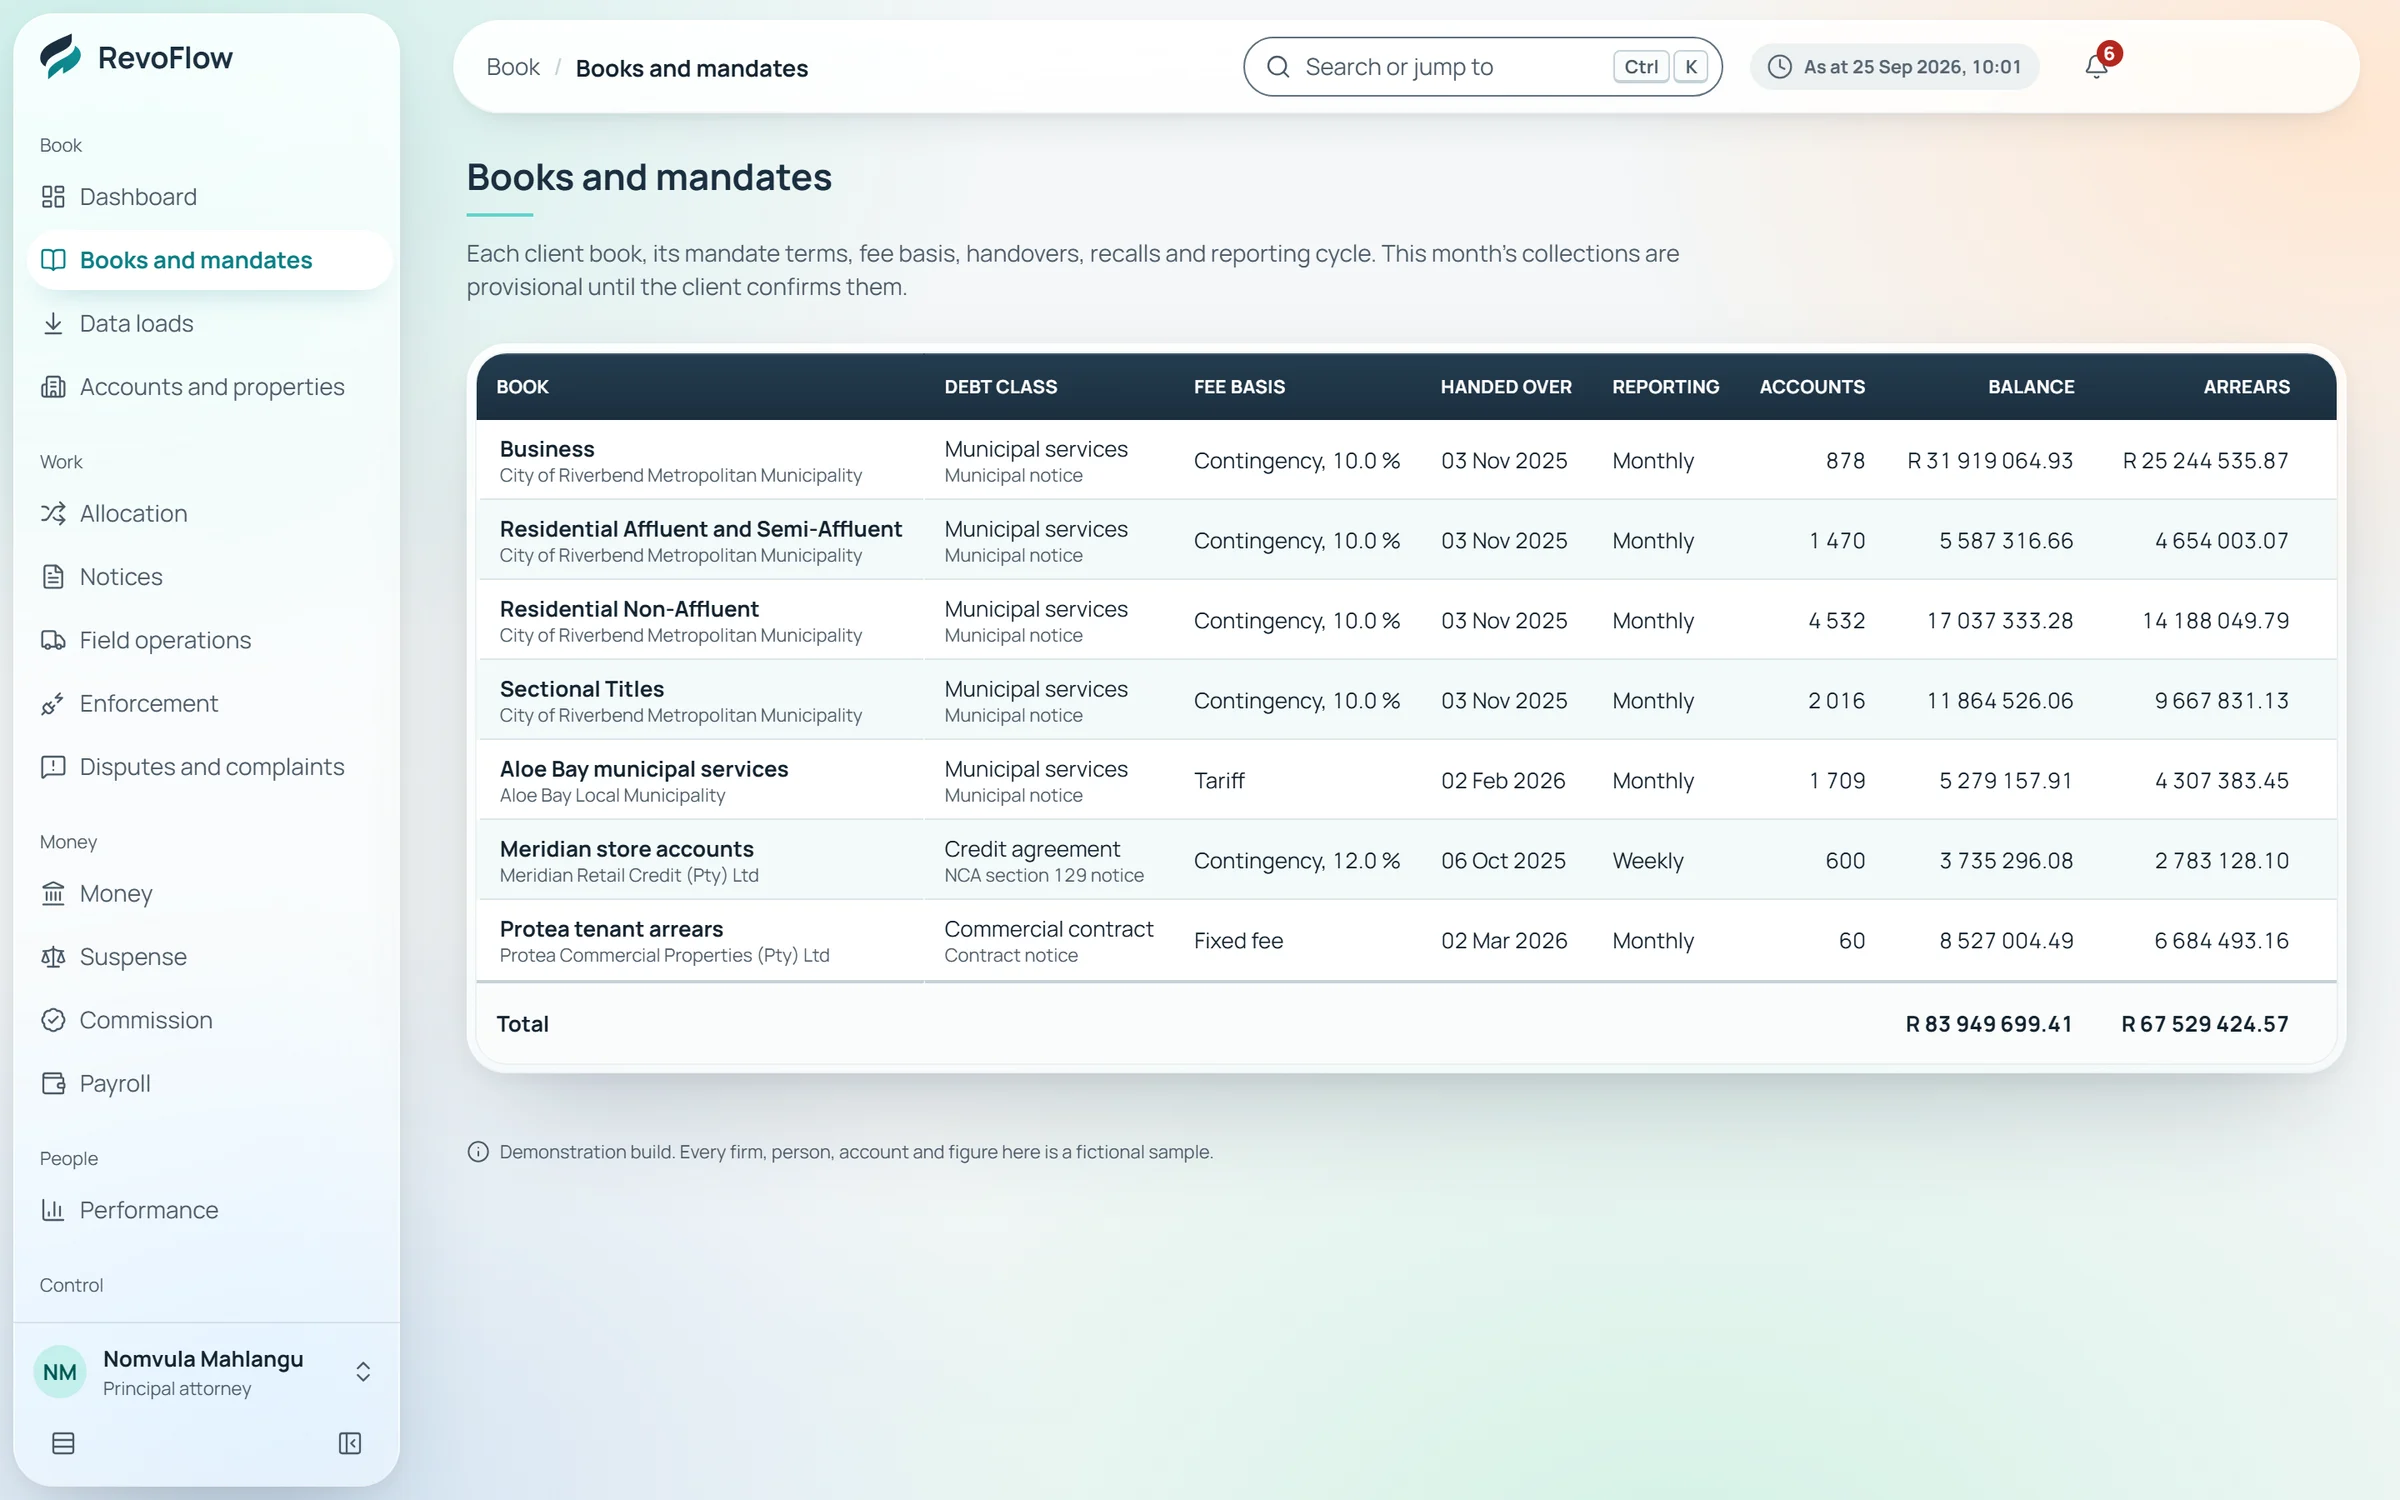Image resolution: width=2400 pixels, height=1500 pixels.
Task: Open Residential Non-Affluent book
Action: 1406,620
